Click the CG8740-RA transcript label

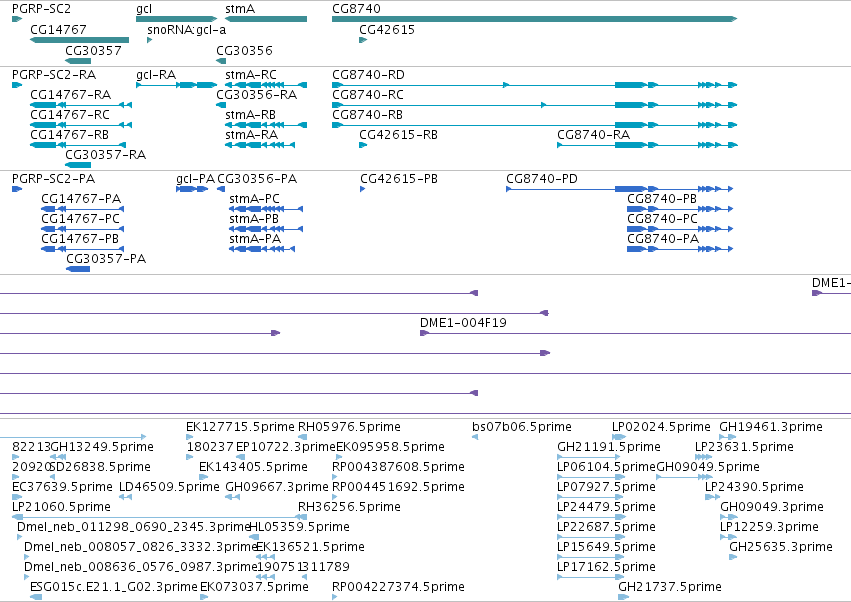(594, 135)
